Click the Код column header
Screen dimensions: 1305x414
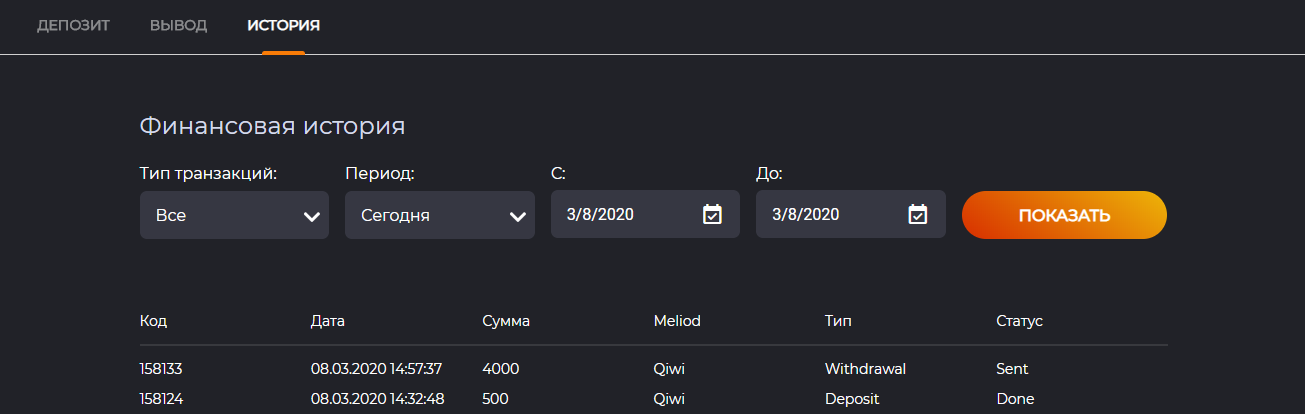153,321
